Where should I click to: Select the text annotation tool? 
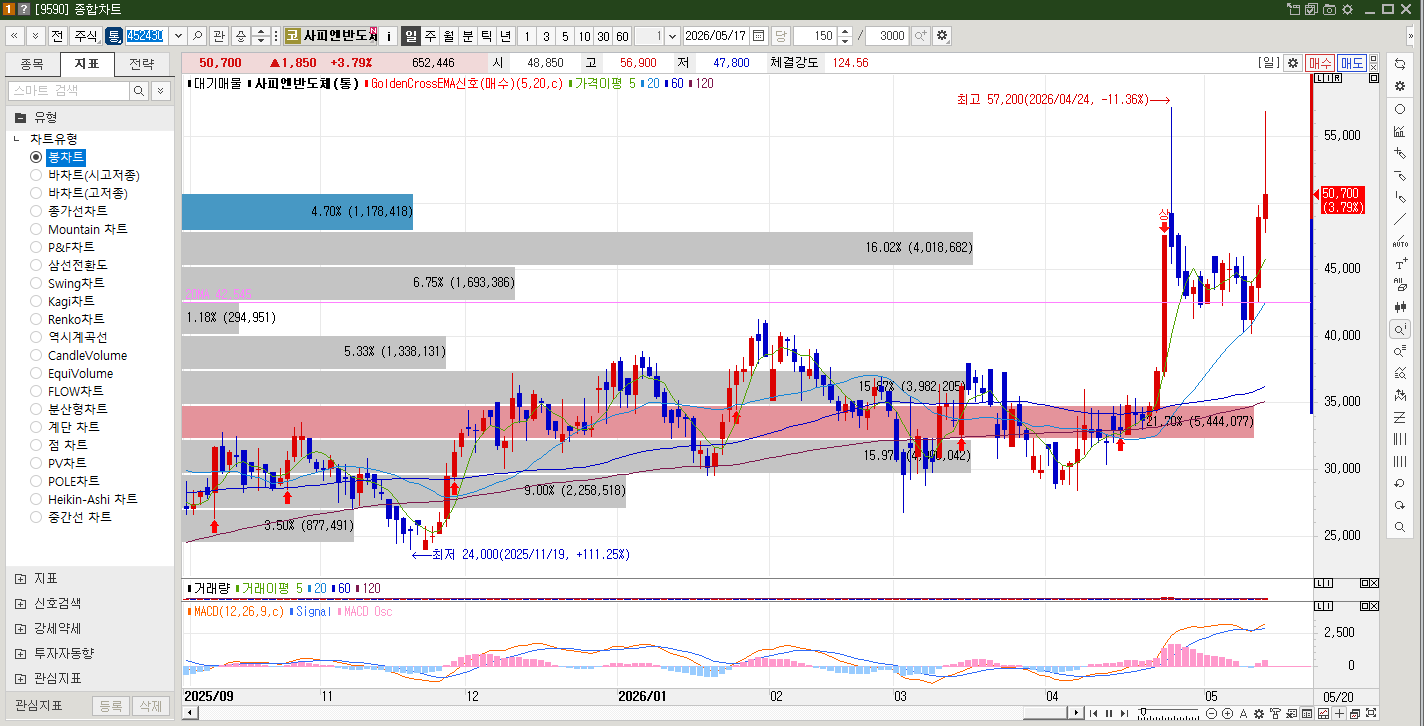pyautogui.click(x=1400, y=263)
